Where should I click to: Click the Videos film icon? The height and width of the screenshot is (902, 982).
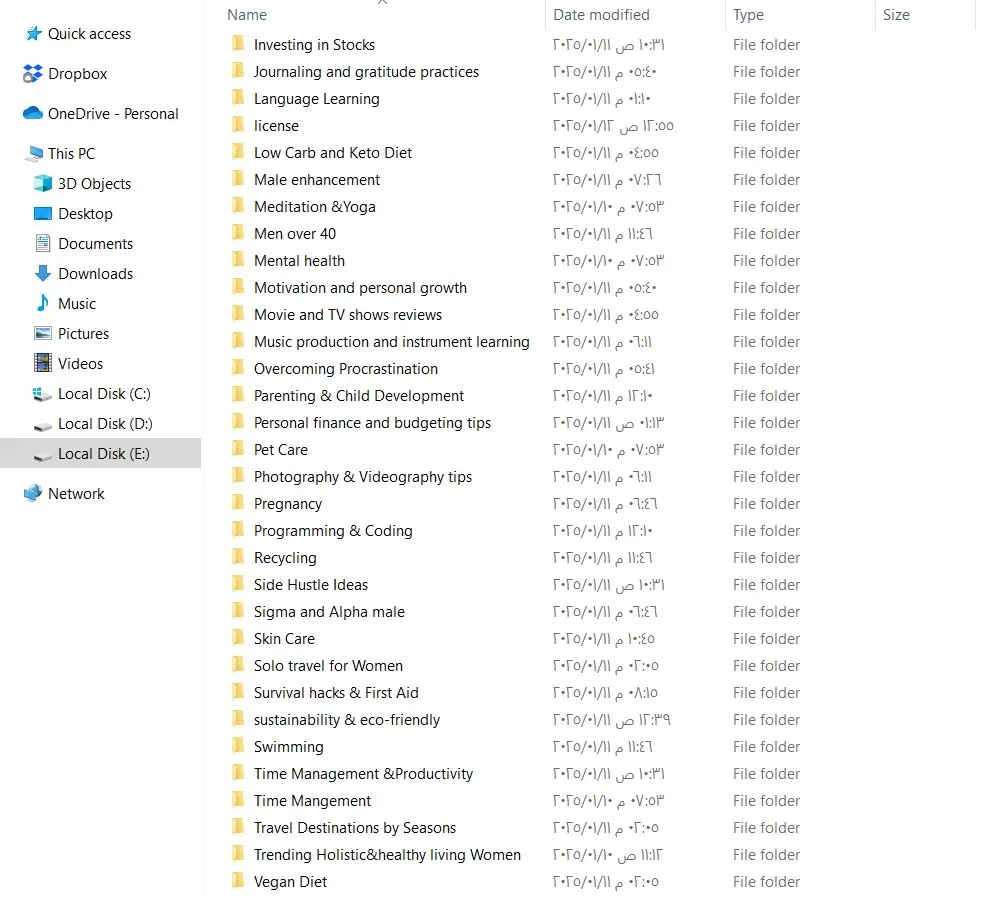tap(43, 363)
